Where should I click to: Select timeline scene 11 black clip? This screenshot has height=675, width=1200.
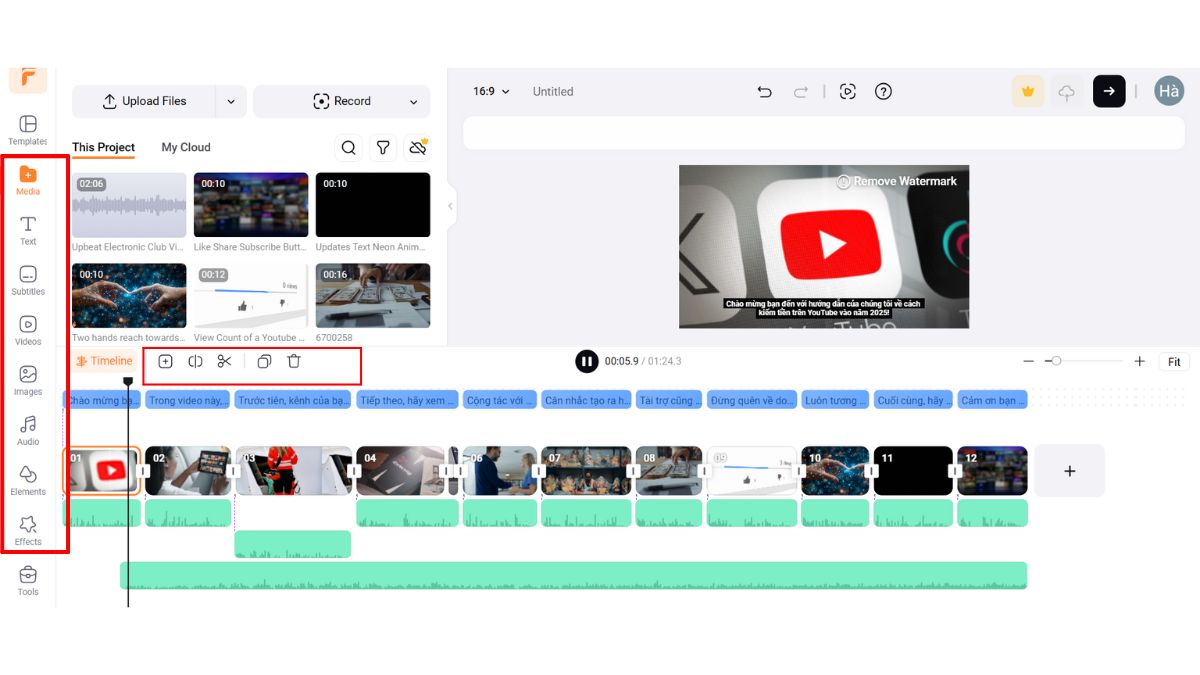tap(913, 471)
